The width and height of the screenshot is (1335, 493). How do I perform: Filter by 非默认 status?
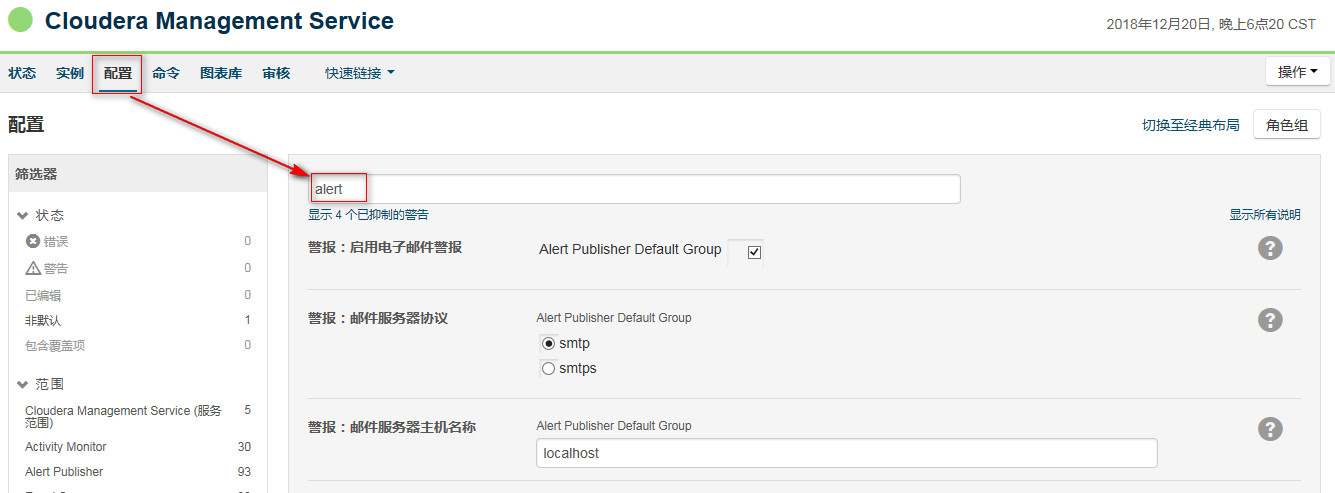(43, 320)
